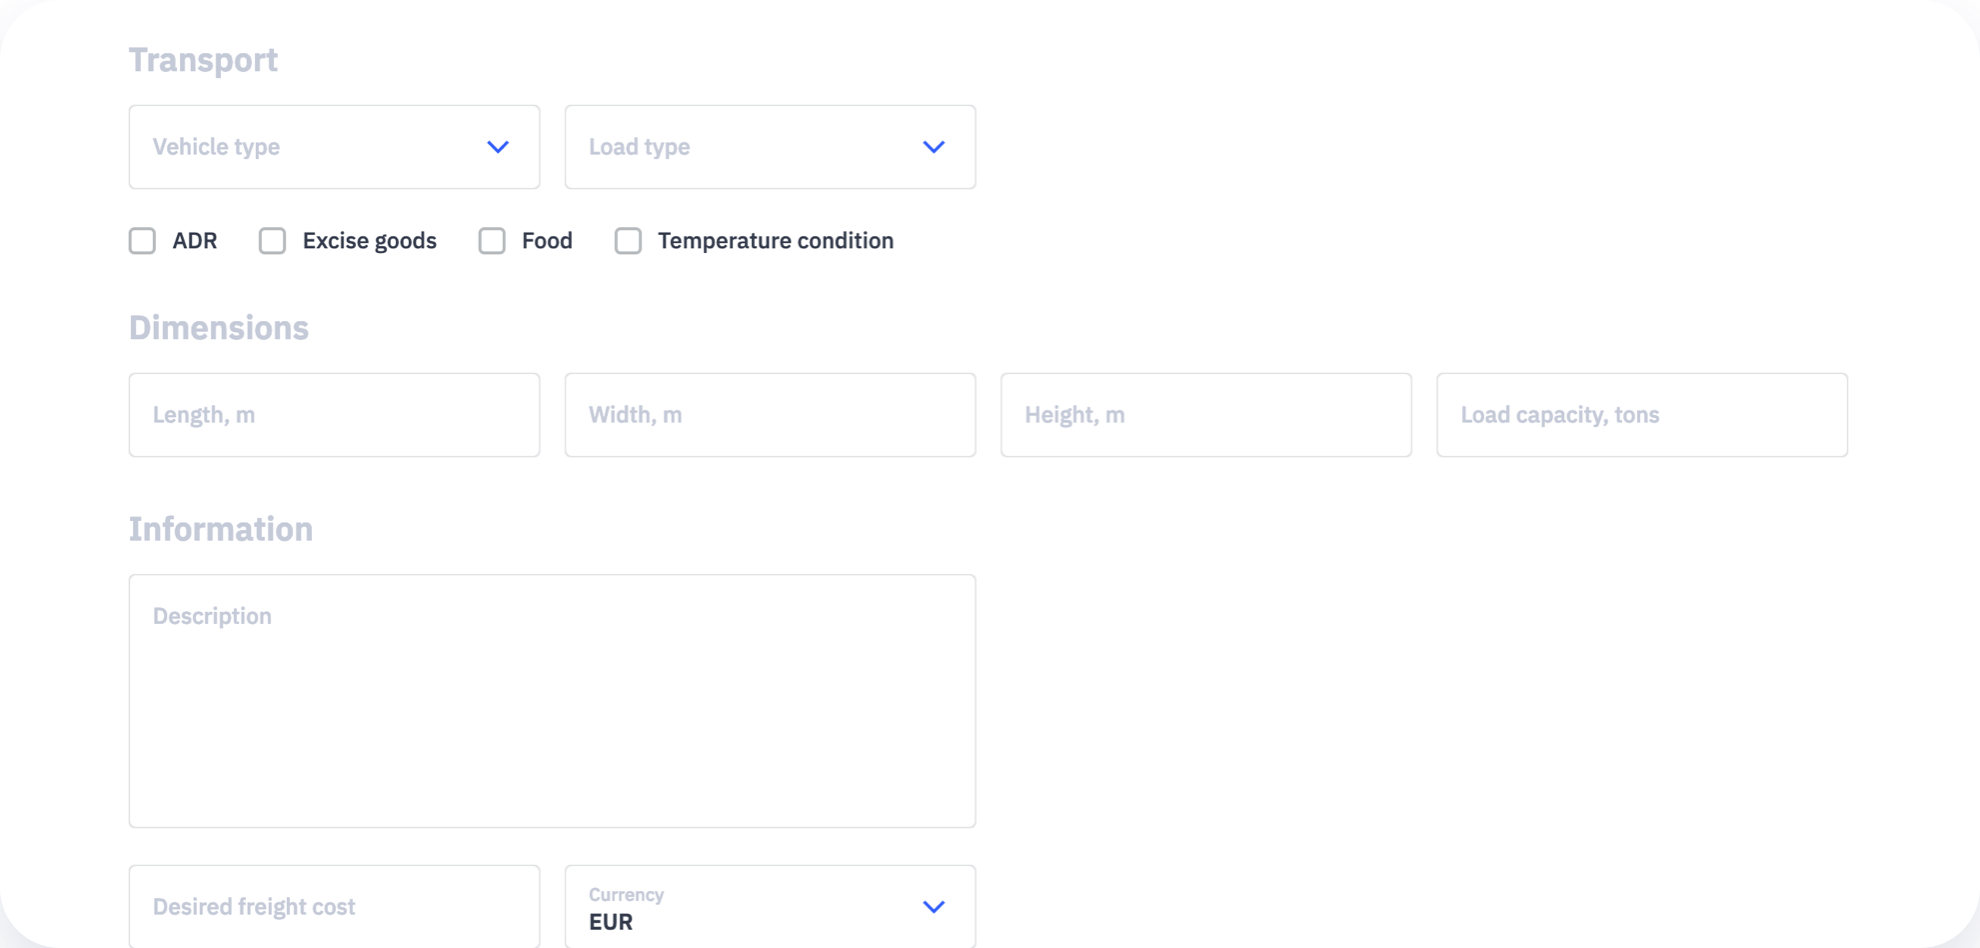The height and width of the screenshot is (948, 1980).
Task: Click the Temperature condition label
Action: point(776,241)
